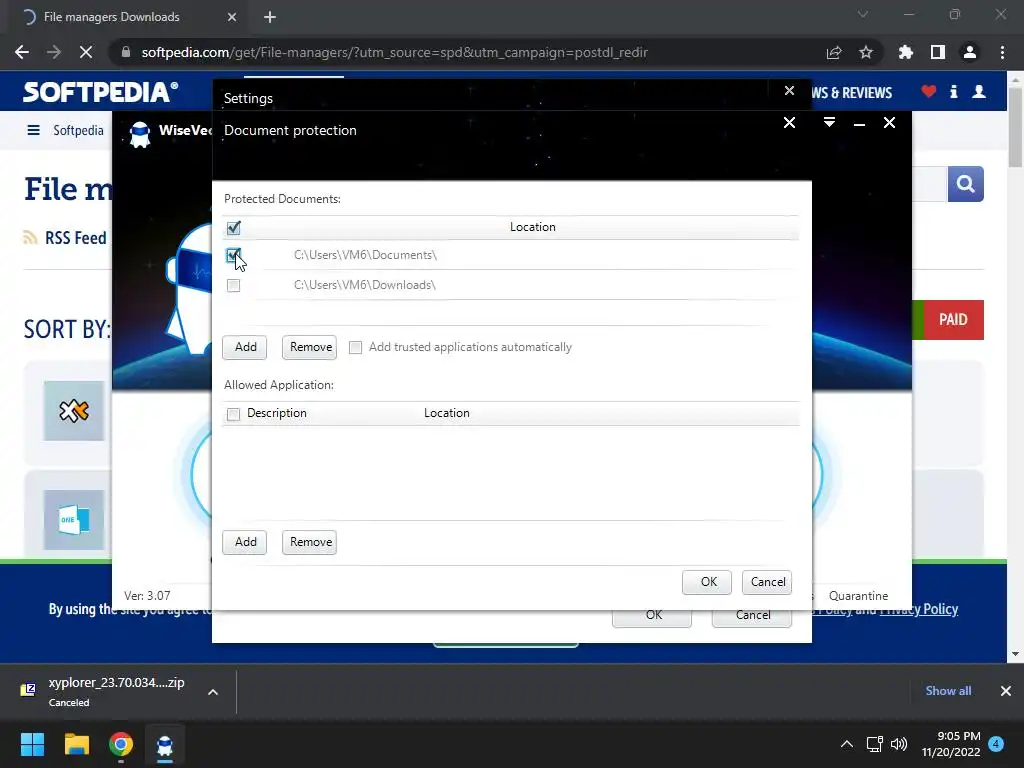
Task: Stop loading the page
Action: (x=86, y=52)
